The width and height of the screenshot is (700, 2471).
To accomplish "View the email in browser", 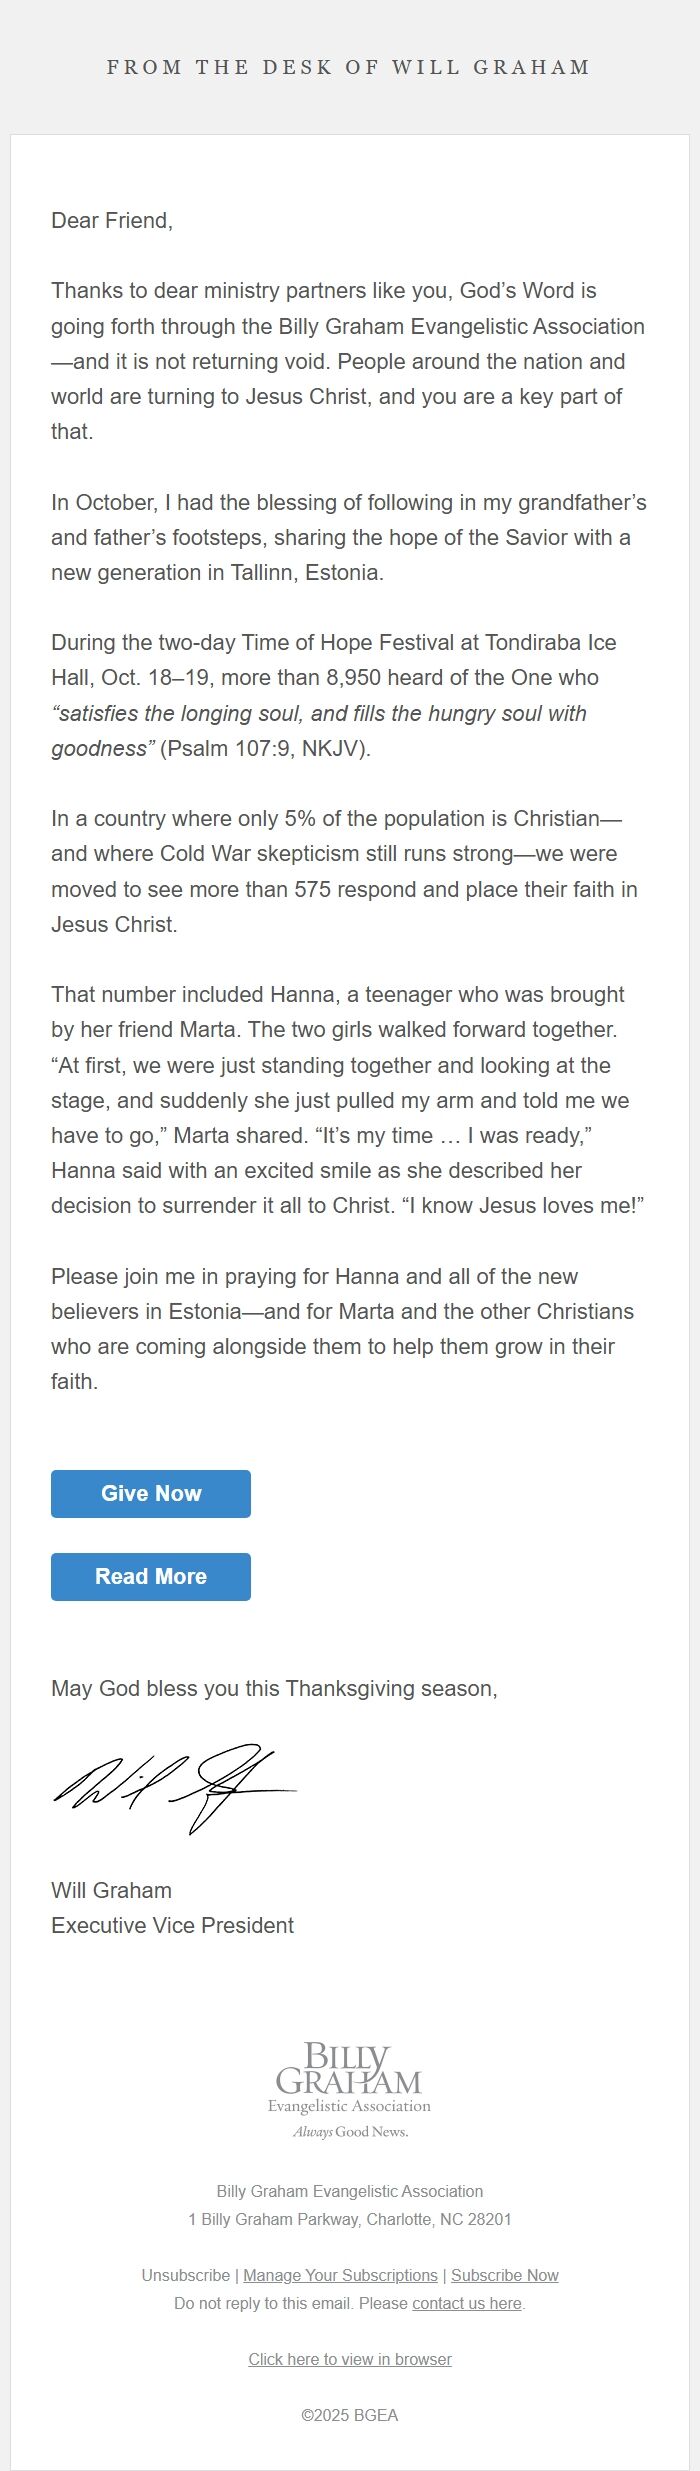I will point(349,2359).
